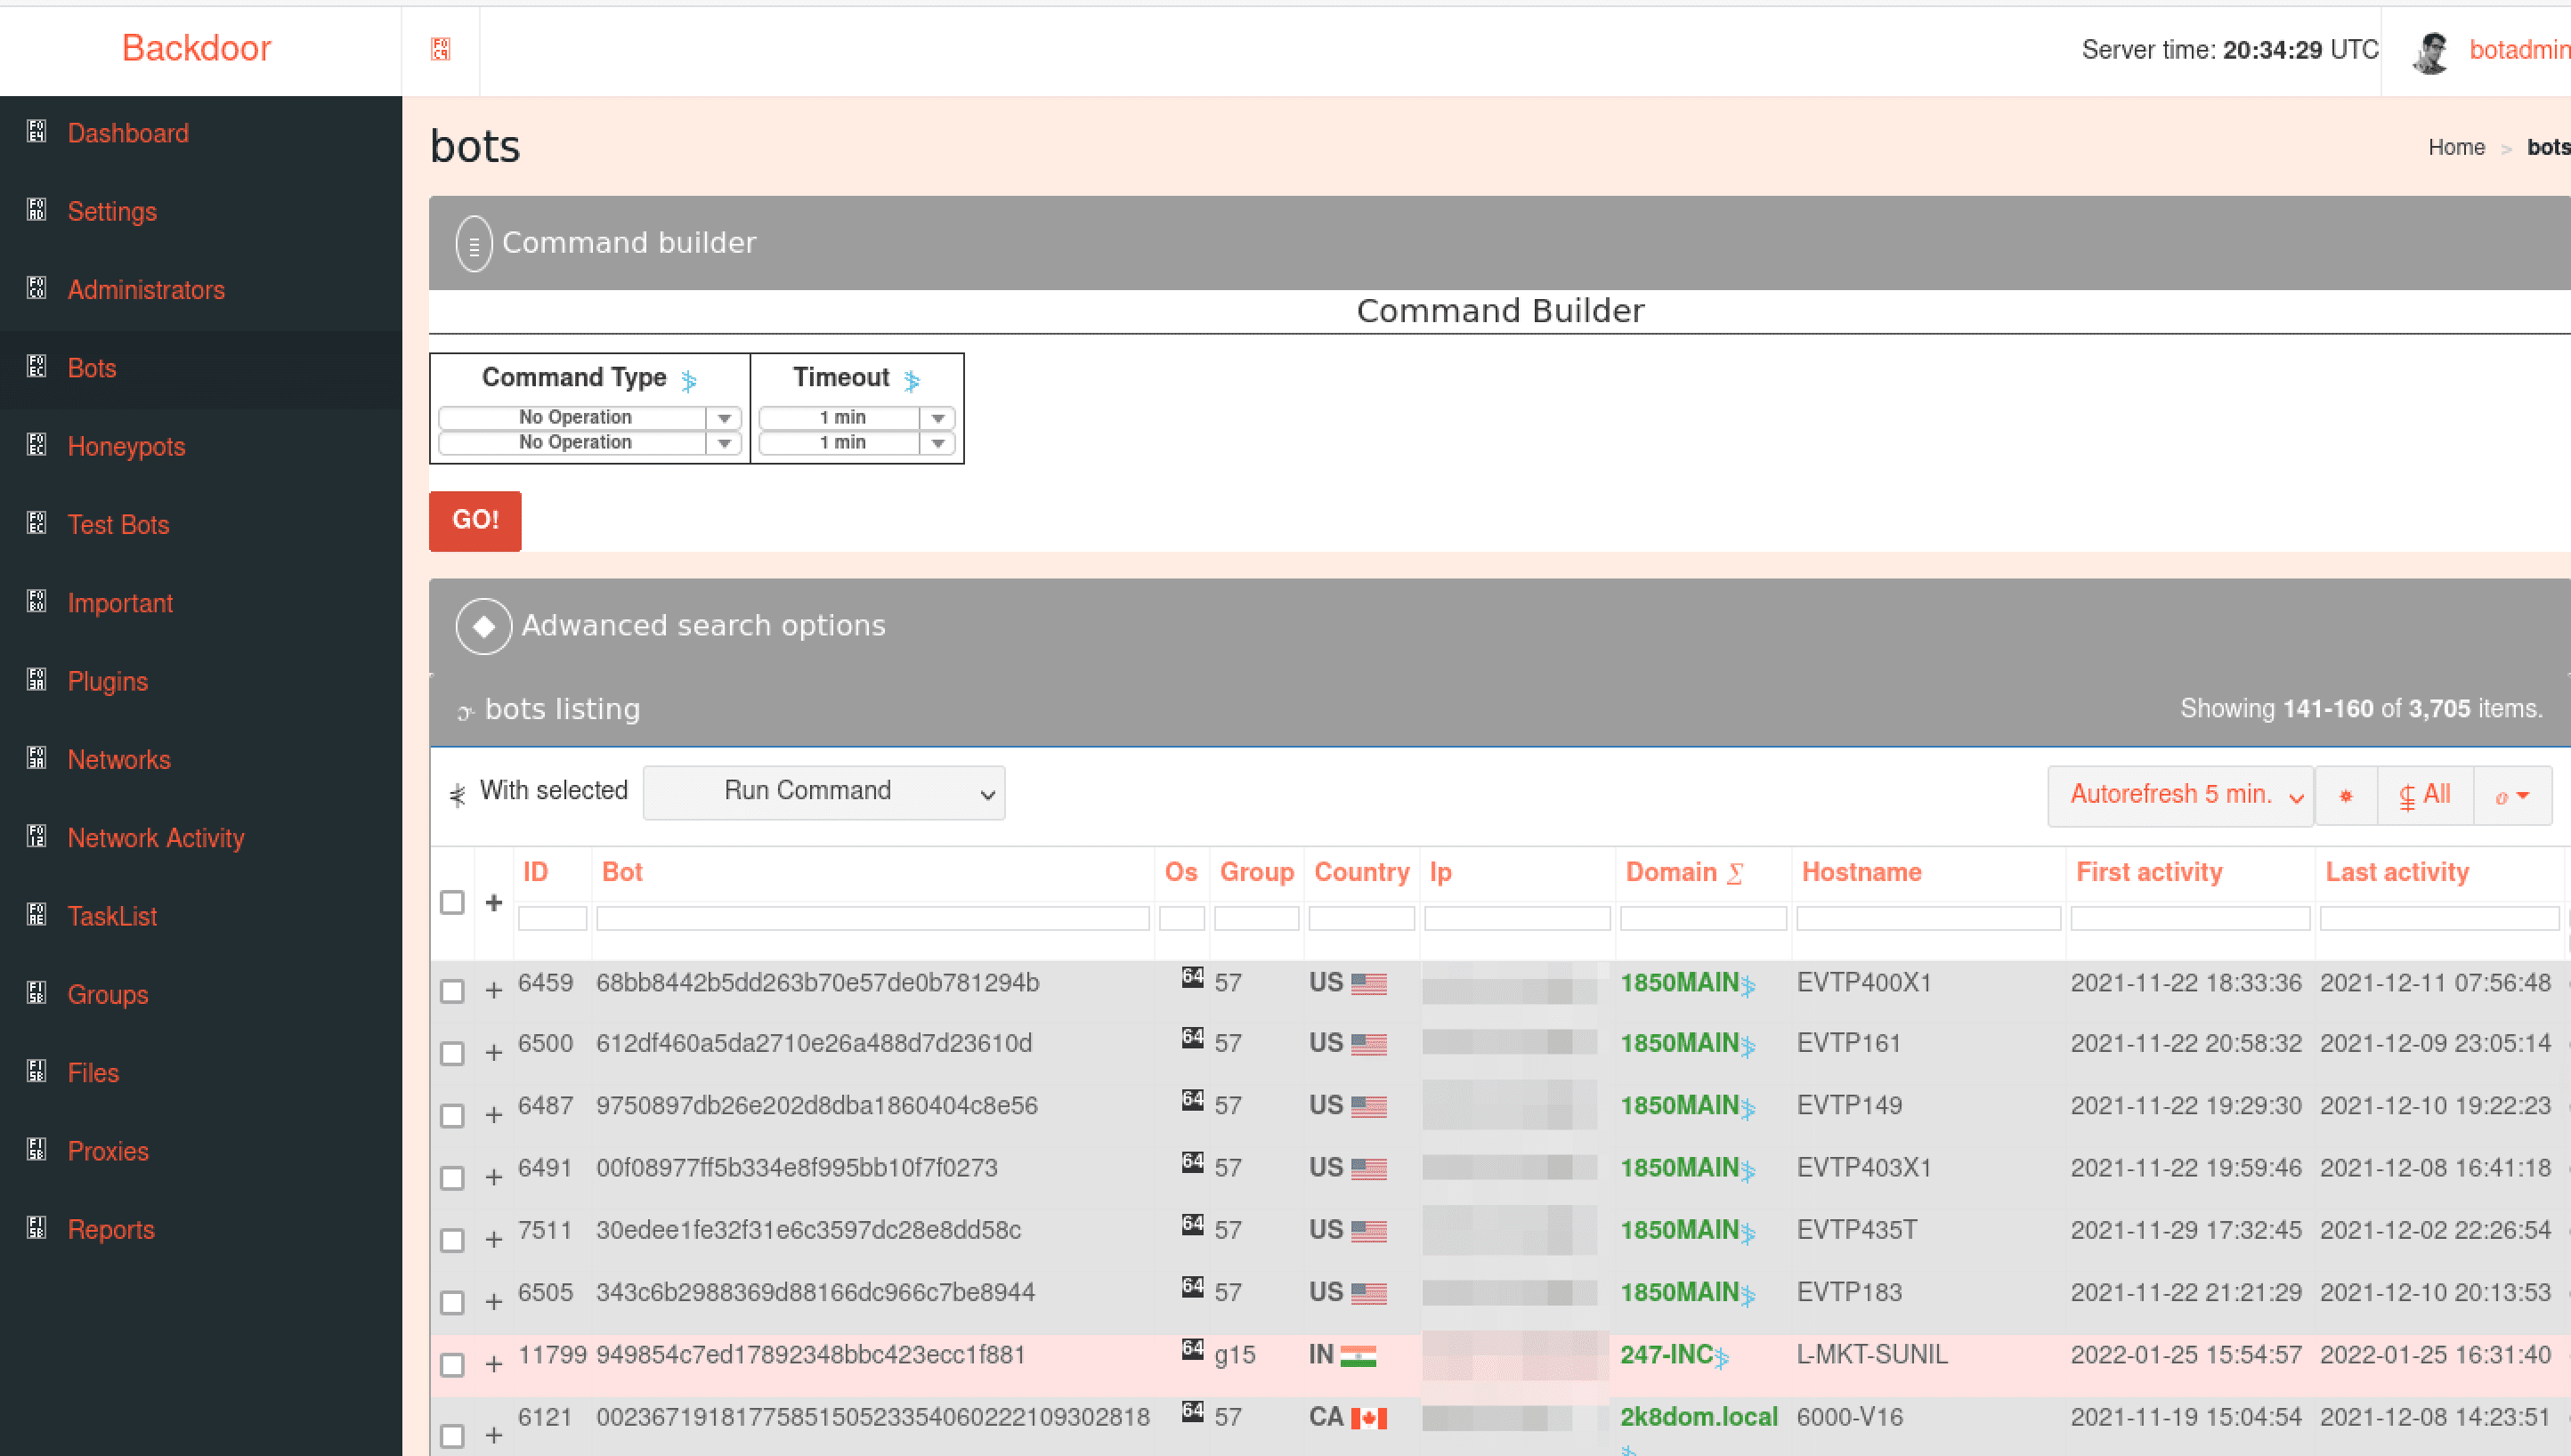The image size is (2571, 1456).
Task: Click the Administrators sidebar icon
Action: [x=37, y=288]
